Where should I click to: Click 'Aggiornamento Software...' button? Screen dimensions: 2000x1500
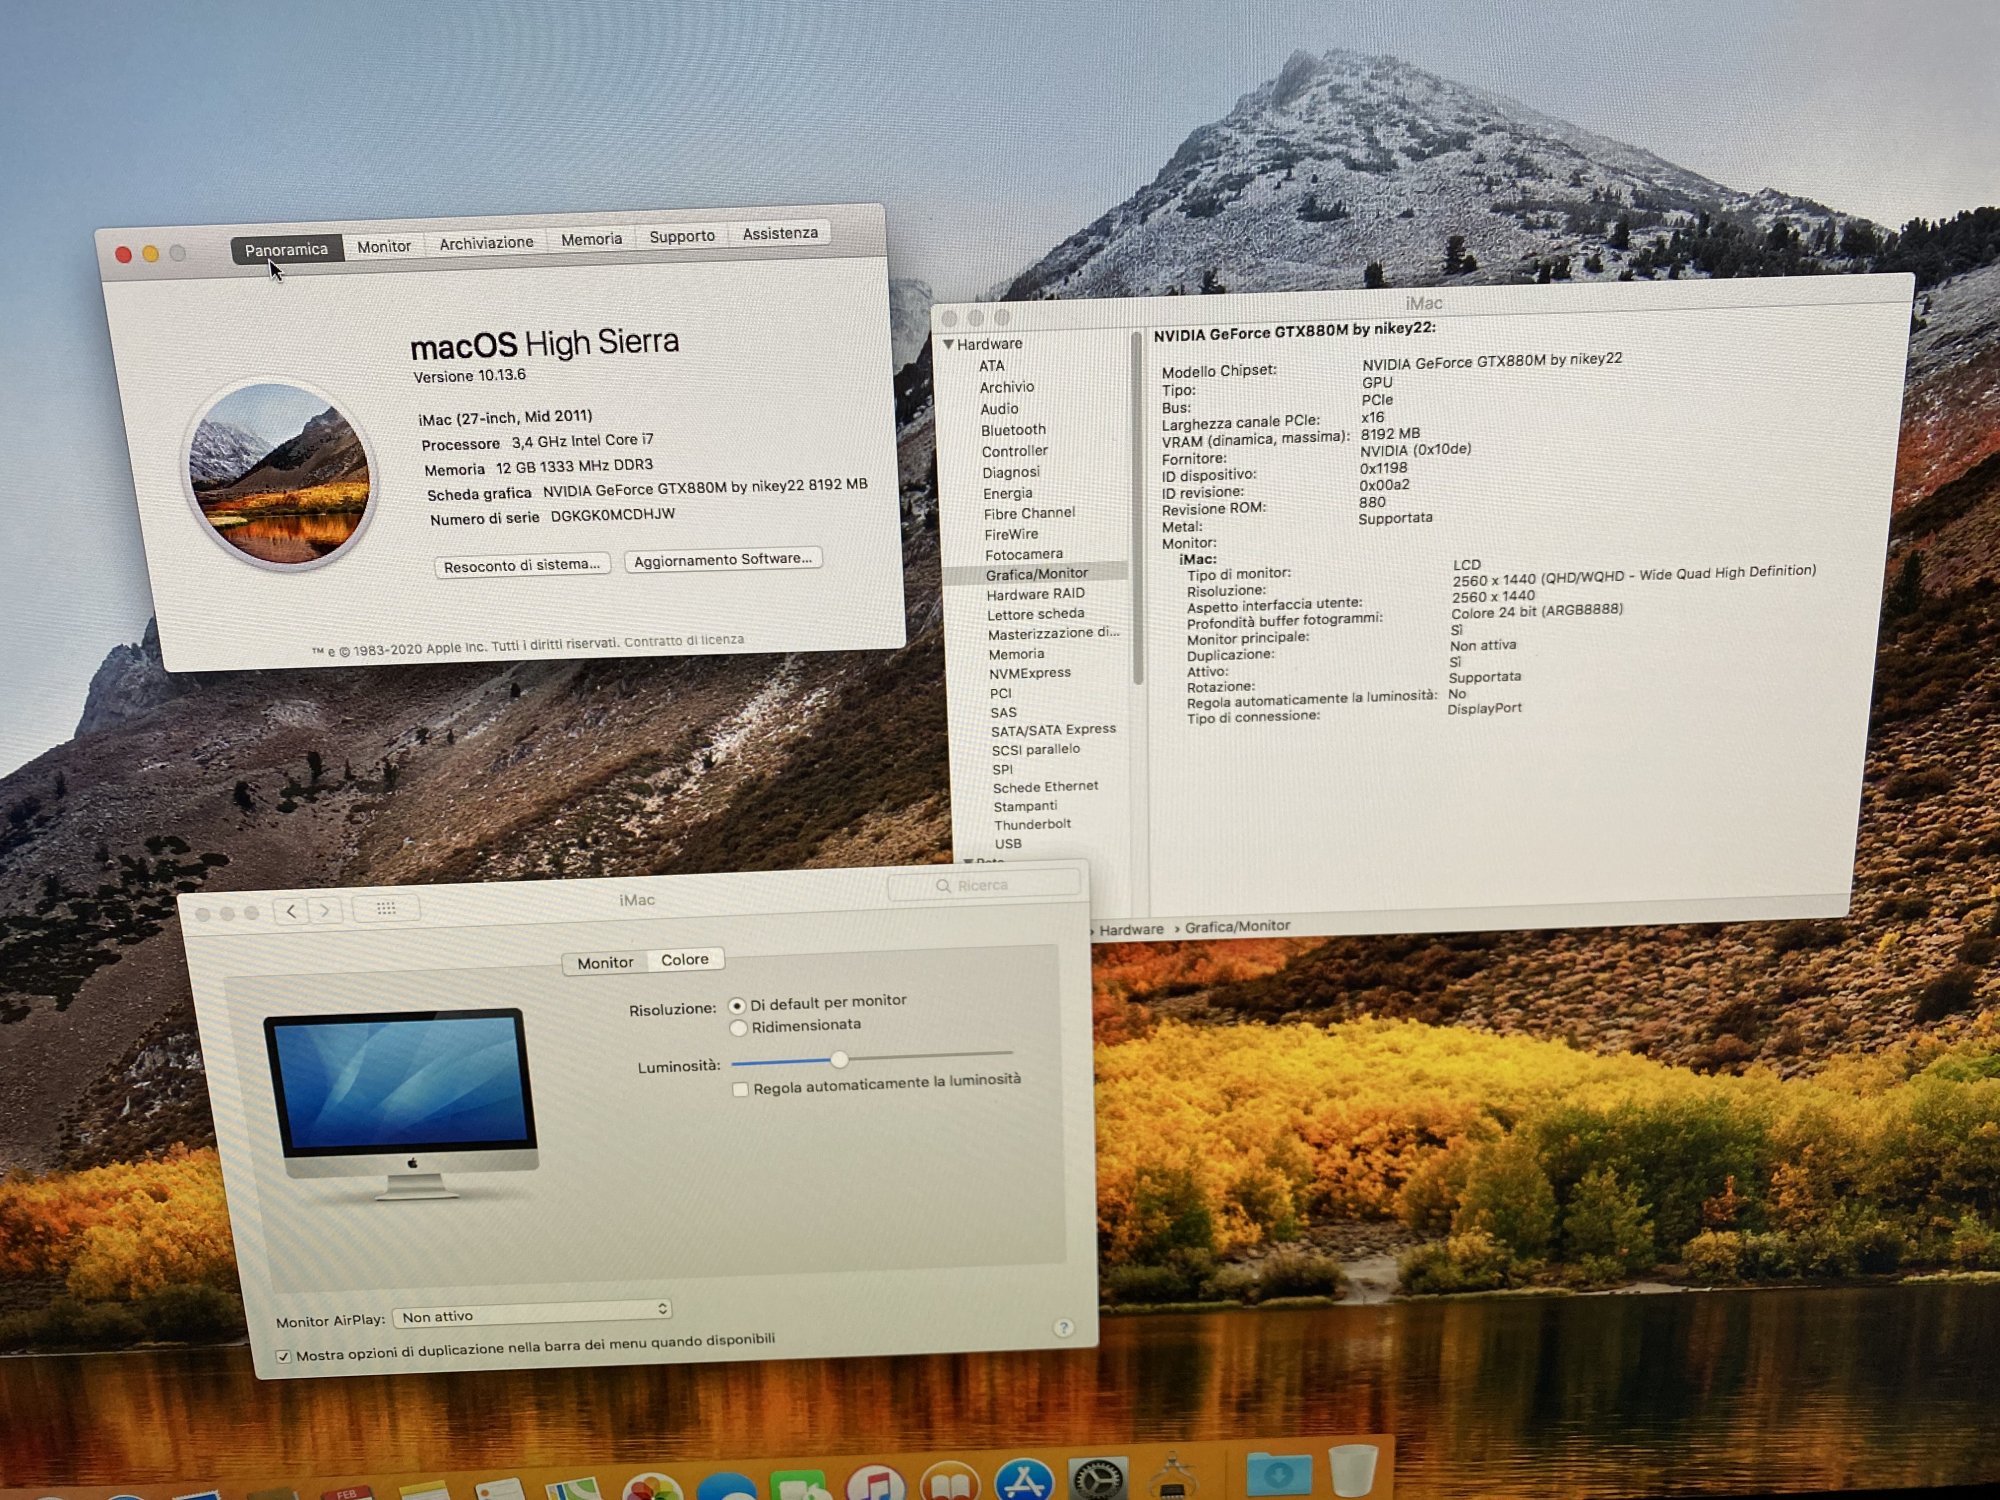click(722, 560)
